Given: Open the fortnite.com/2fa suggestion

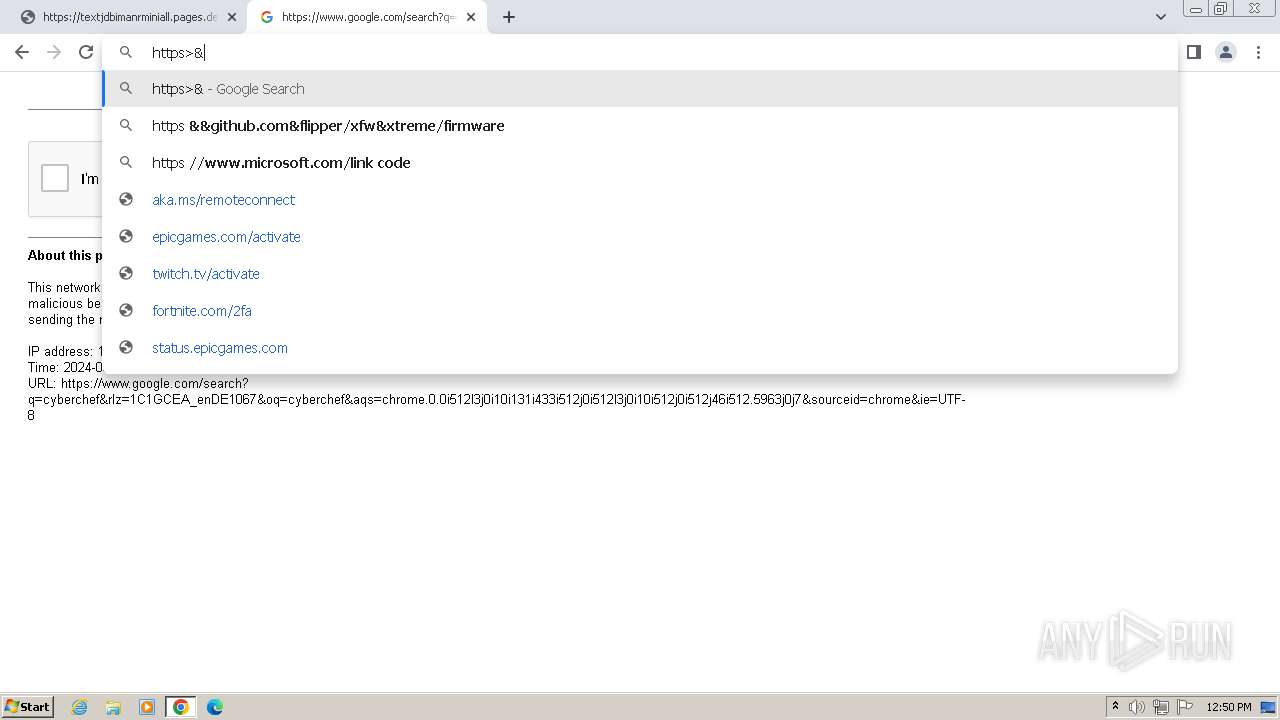Looking at the screenshot, I should tap(640, 311).
